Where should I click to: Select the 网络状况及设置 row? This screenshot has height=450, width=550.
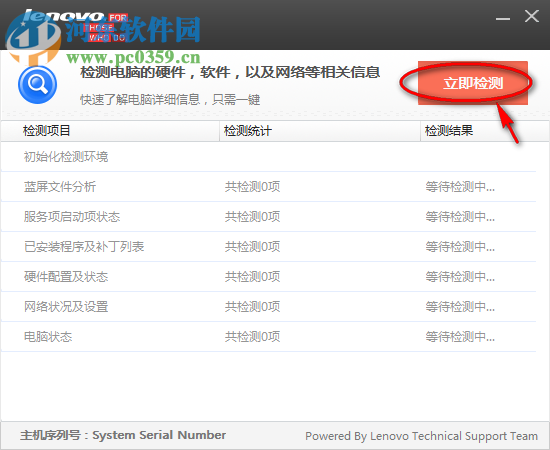pos(269,307)
